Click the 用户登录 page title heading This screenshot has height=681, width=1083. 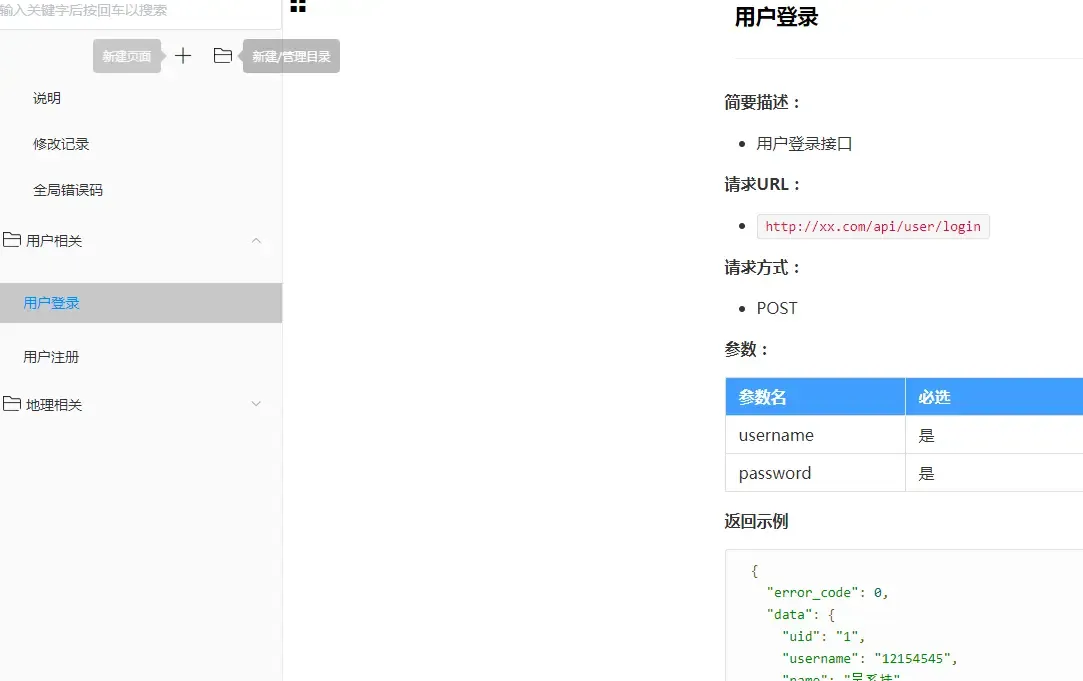tap(776, 17)
